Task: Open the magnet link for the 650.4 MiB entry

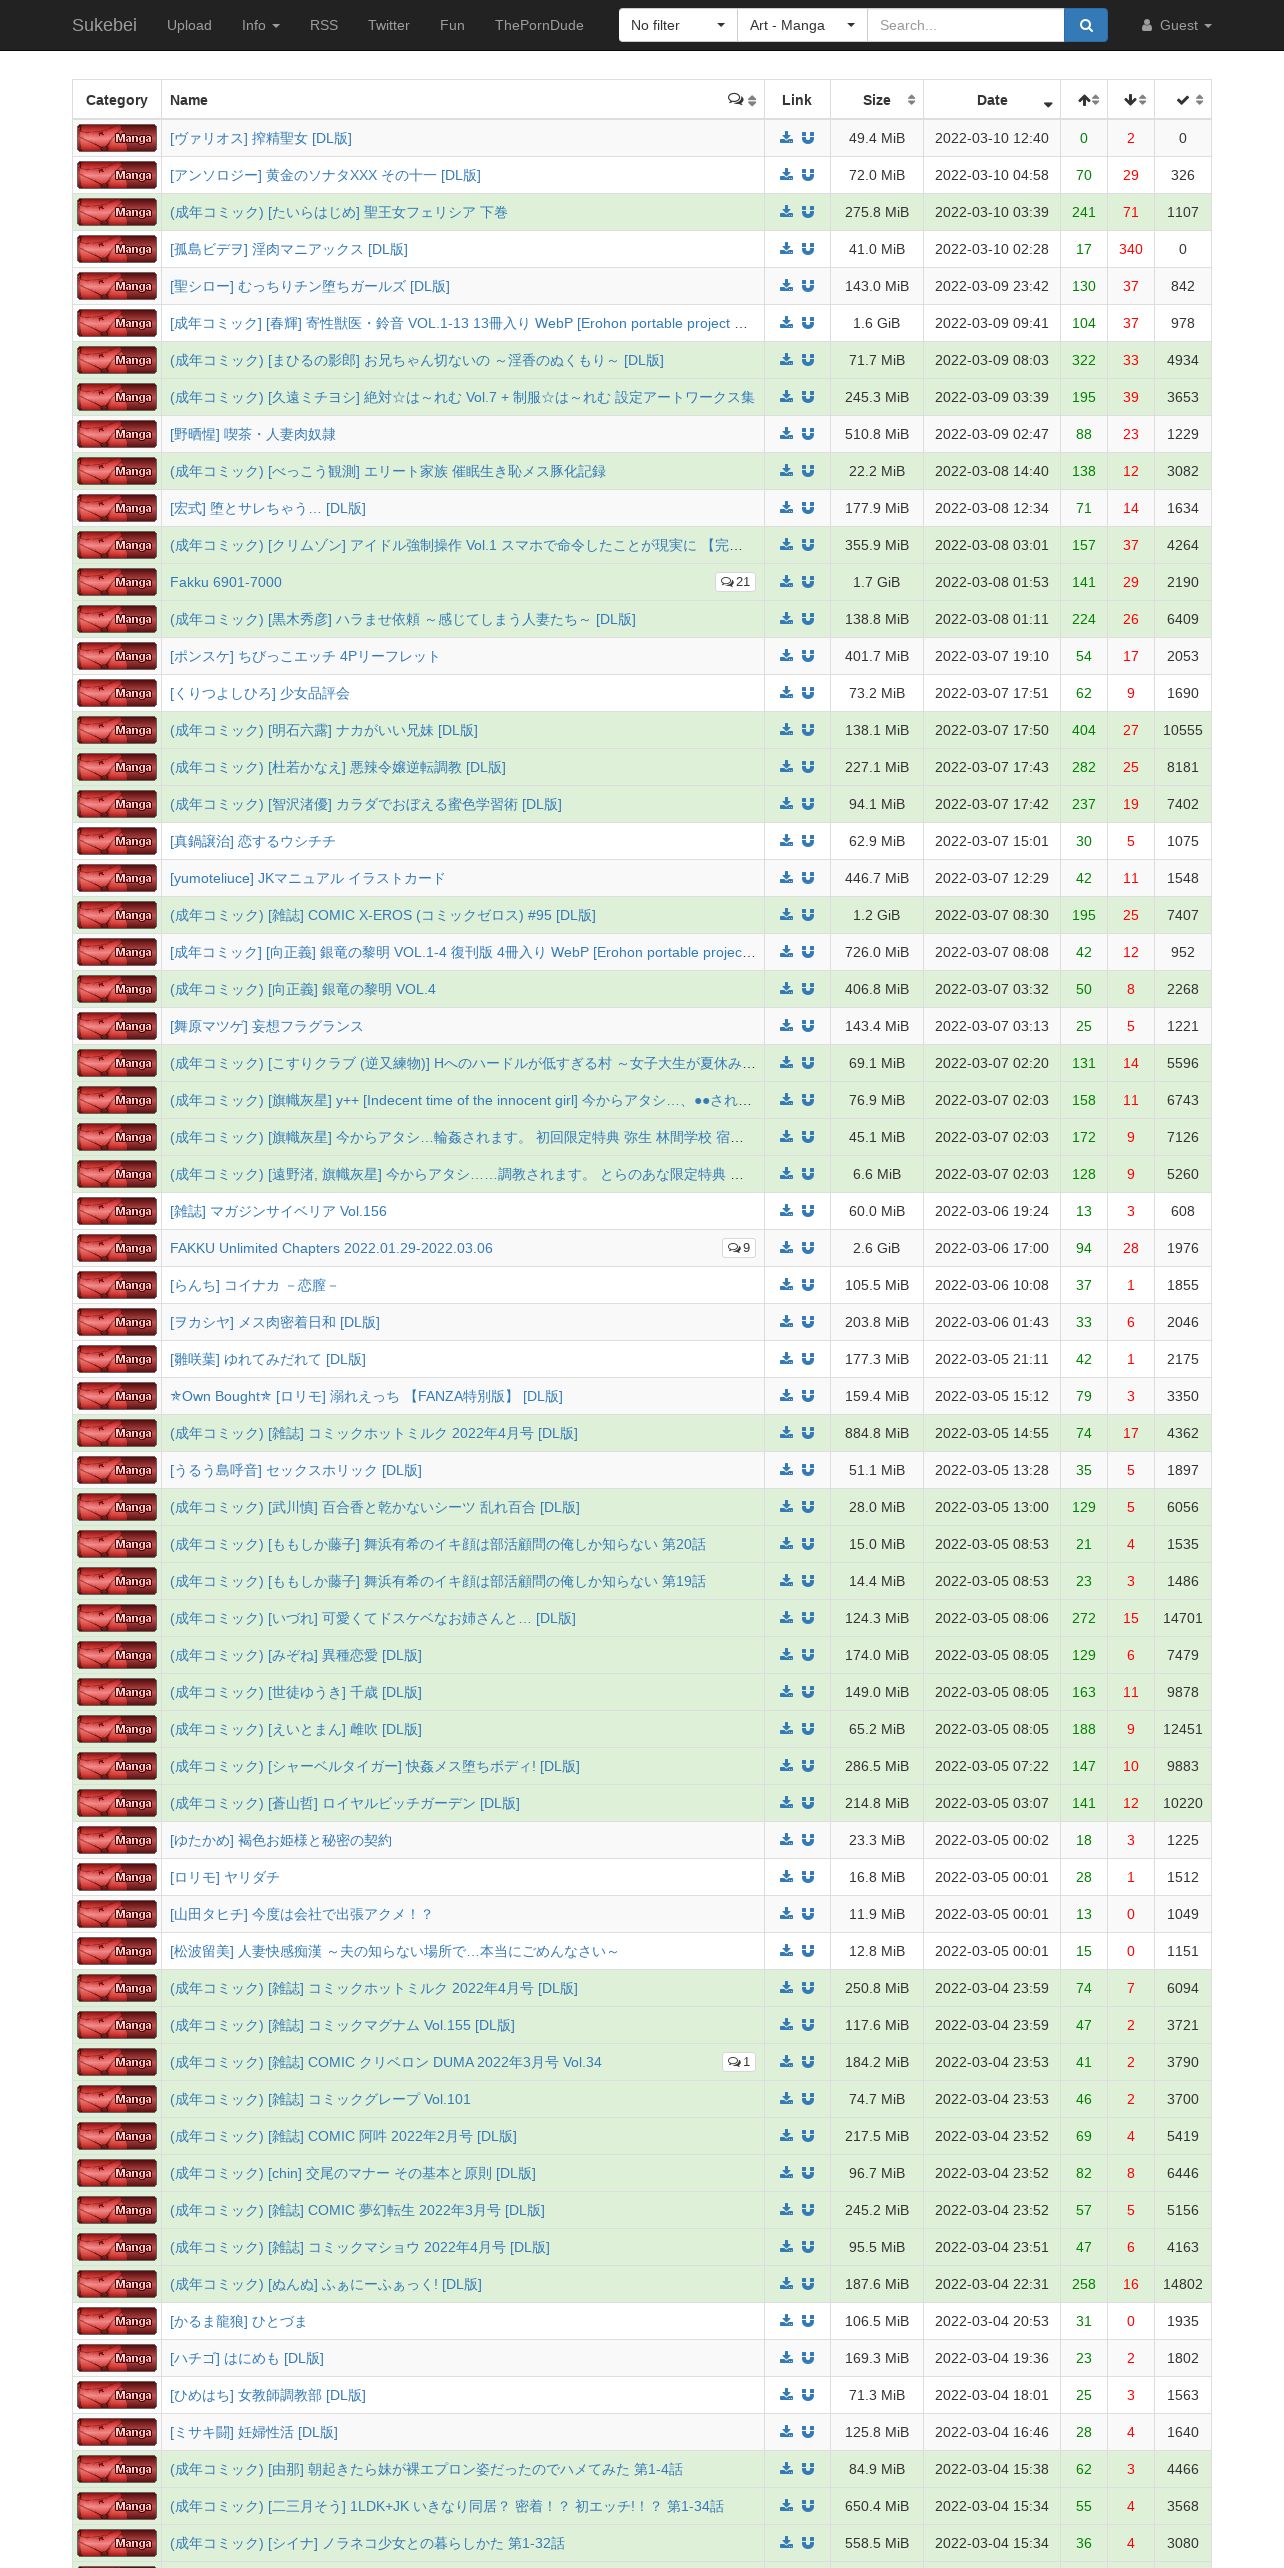Action: click(808, 2506)
